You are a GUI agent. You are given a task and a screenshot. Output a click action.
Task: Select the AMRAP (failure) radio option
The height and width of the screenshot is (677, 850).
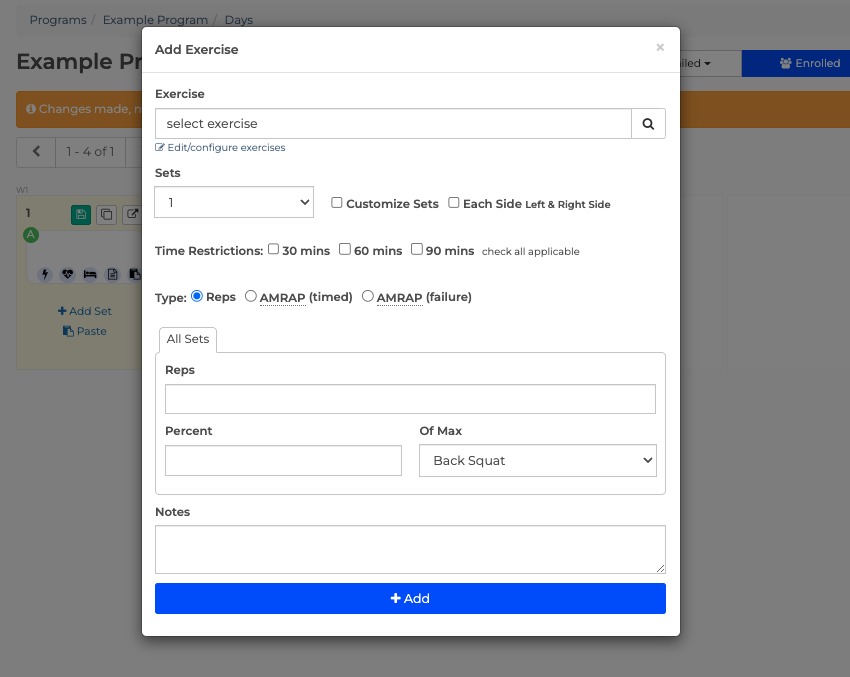368,296
